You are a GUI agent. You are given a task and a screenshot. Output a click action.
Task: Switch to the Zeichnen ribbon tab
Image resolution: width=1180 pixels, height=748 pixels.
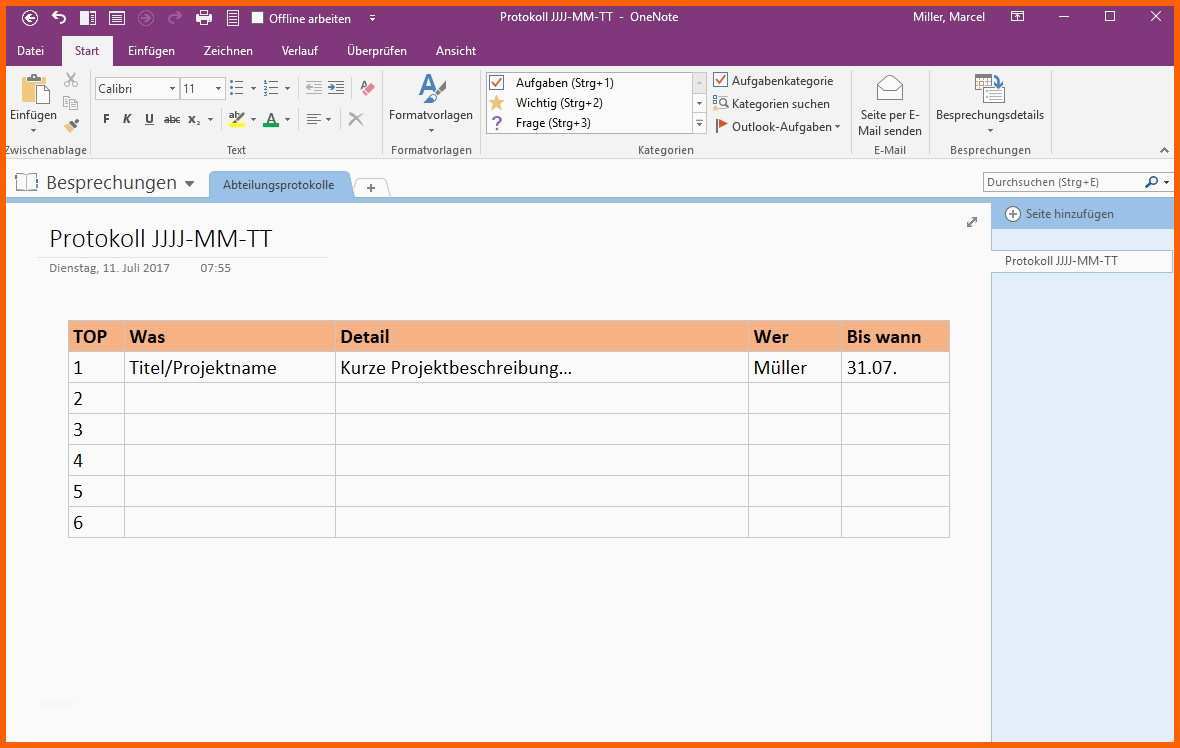click(x=228, y=51)
